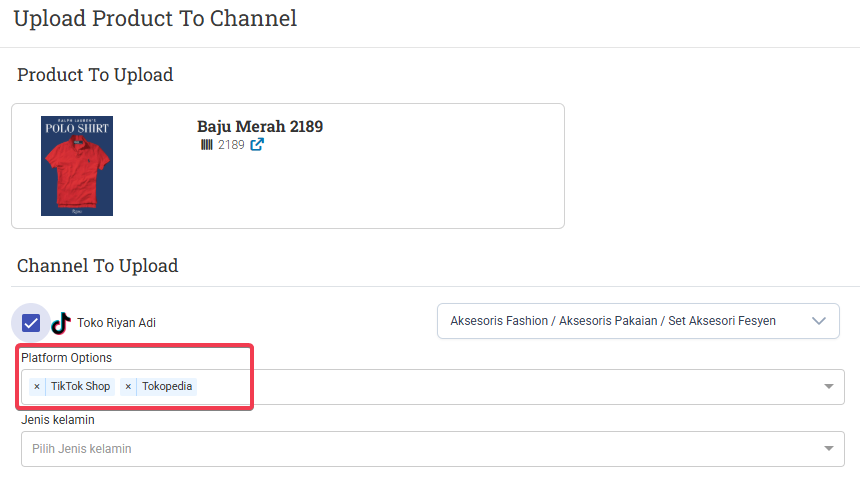Click the polo shirt product thumbnail
The image size is (860, 482).
click(77, 166)
